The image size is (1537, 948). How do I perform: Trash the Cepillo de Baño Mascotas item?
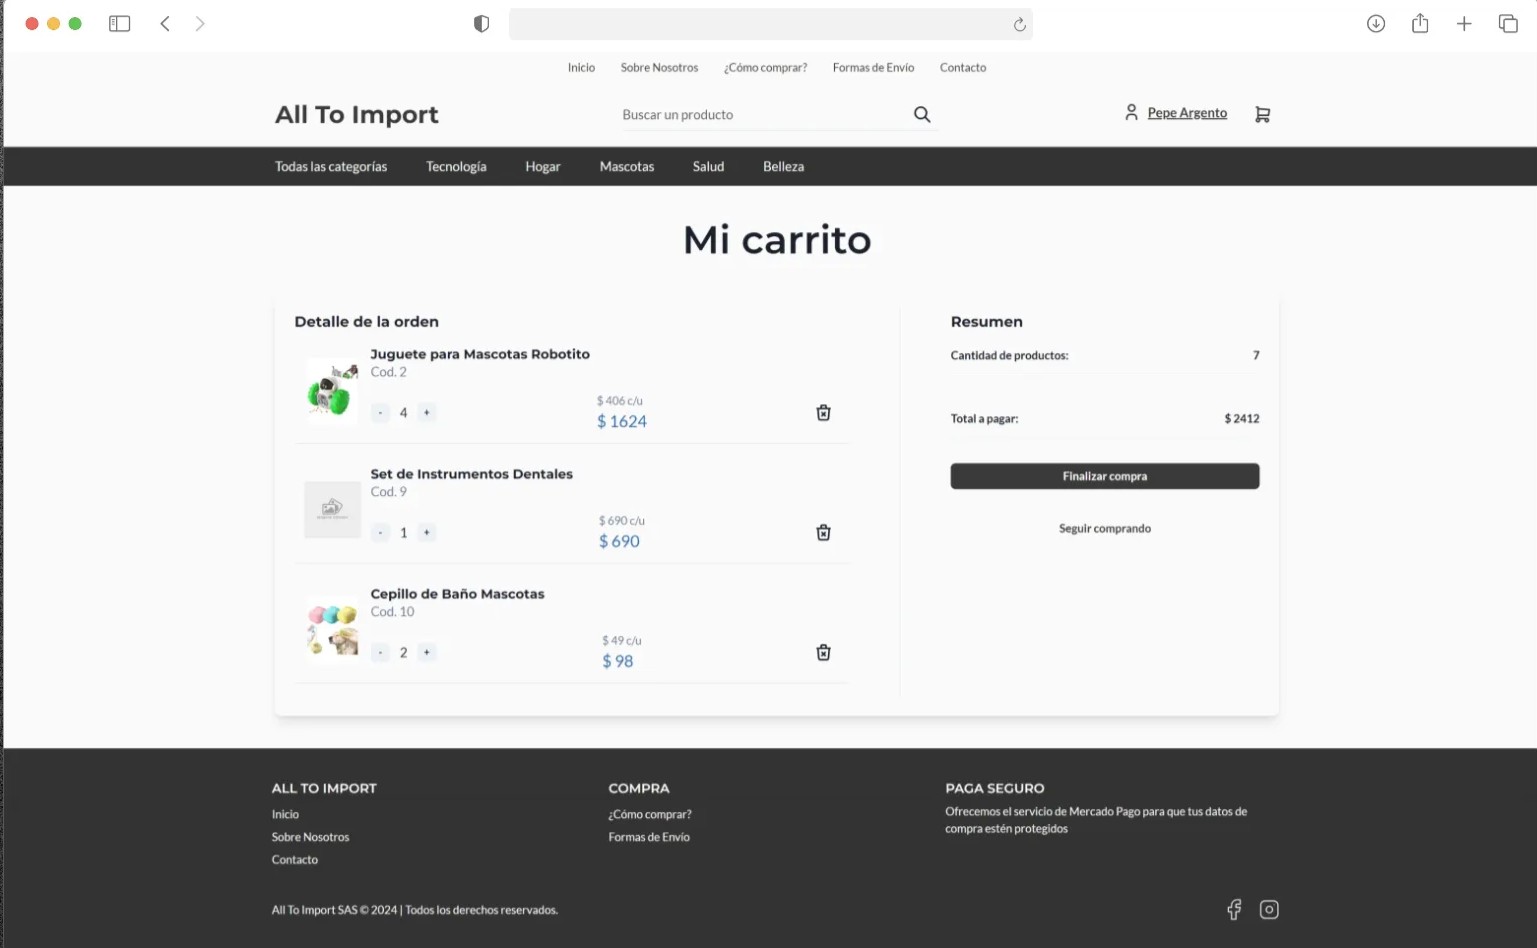pos(823,653)
